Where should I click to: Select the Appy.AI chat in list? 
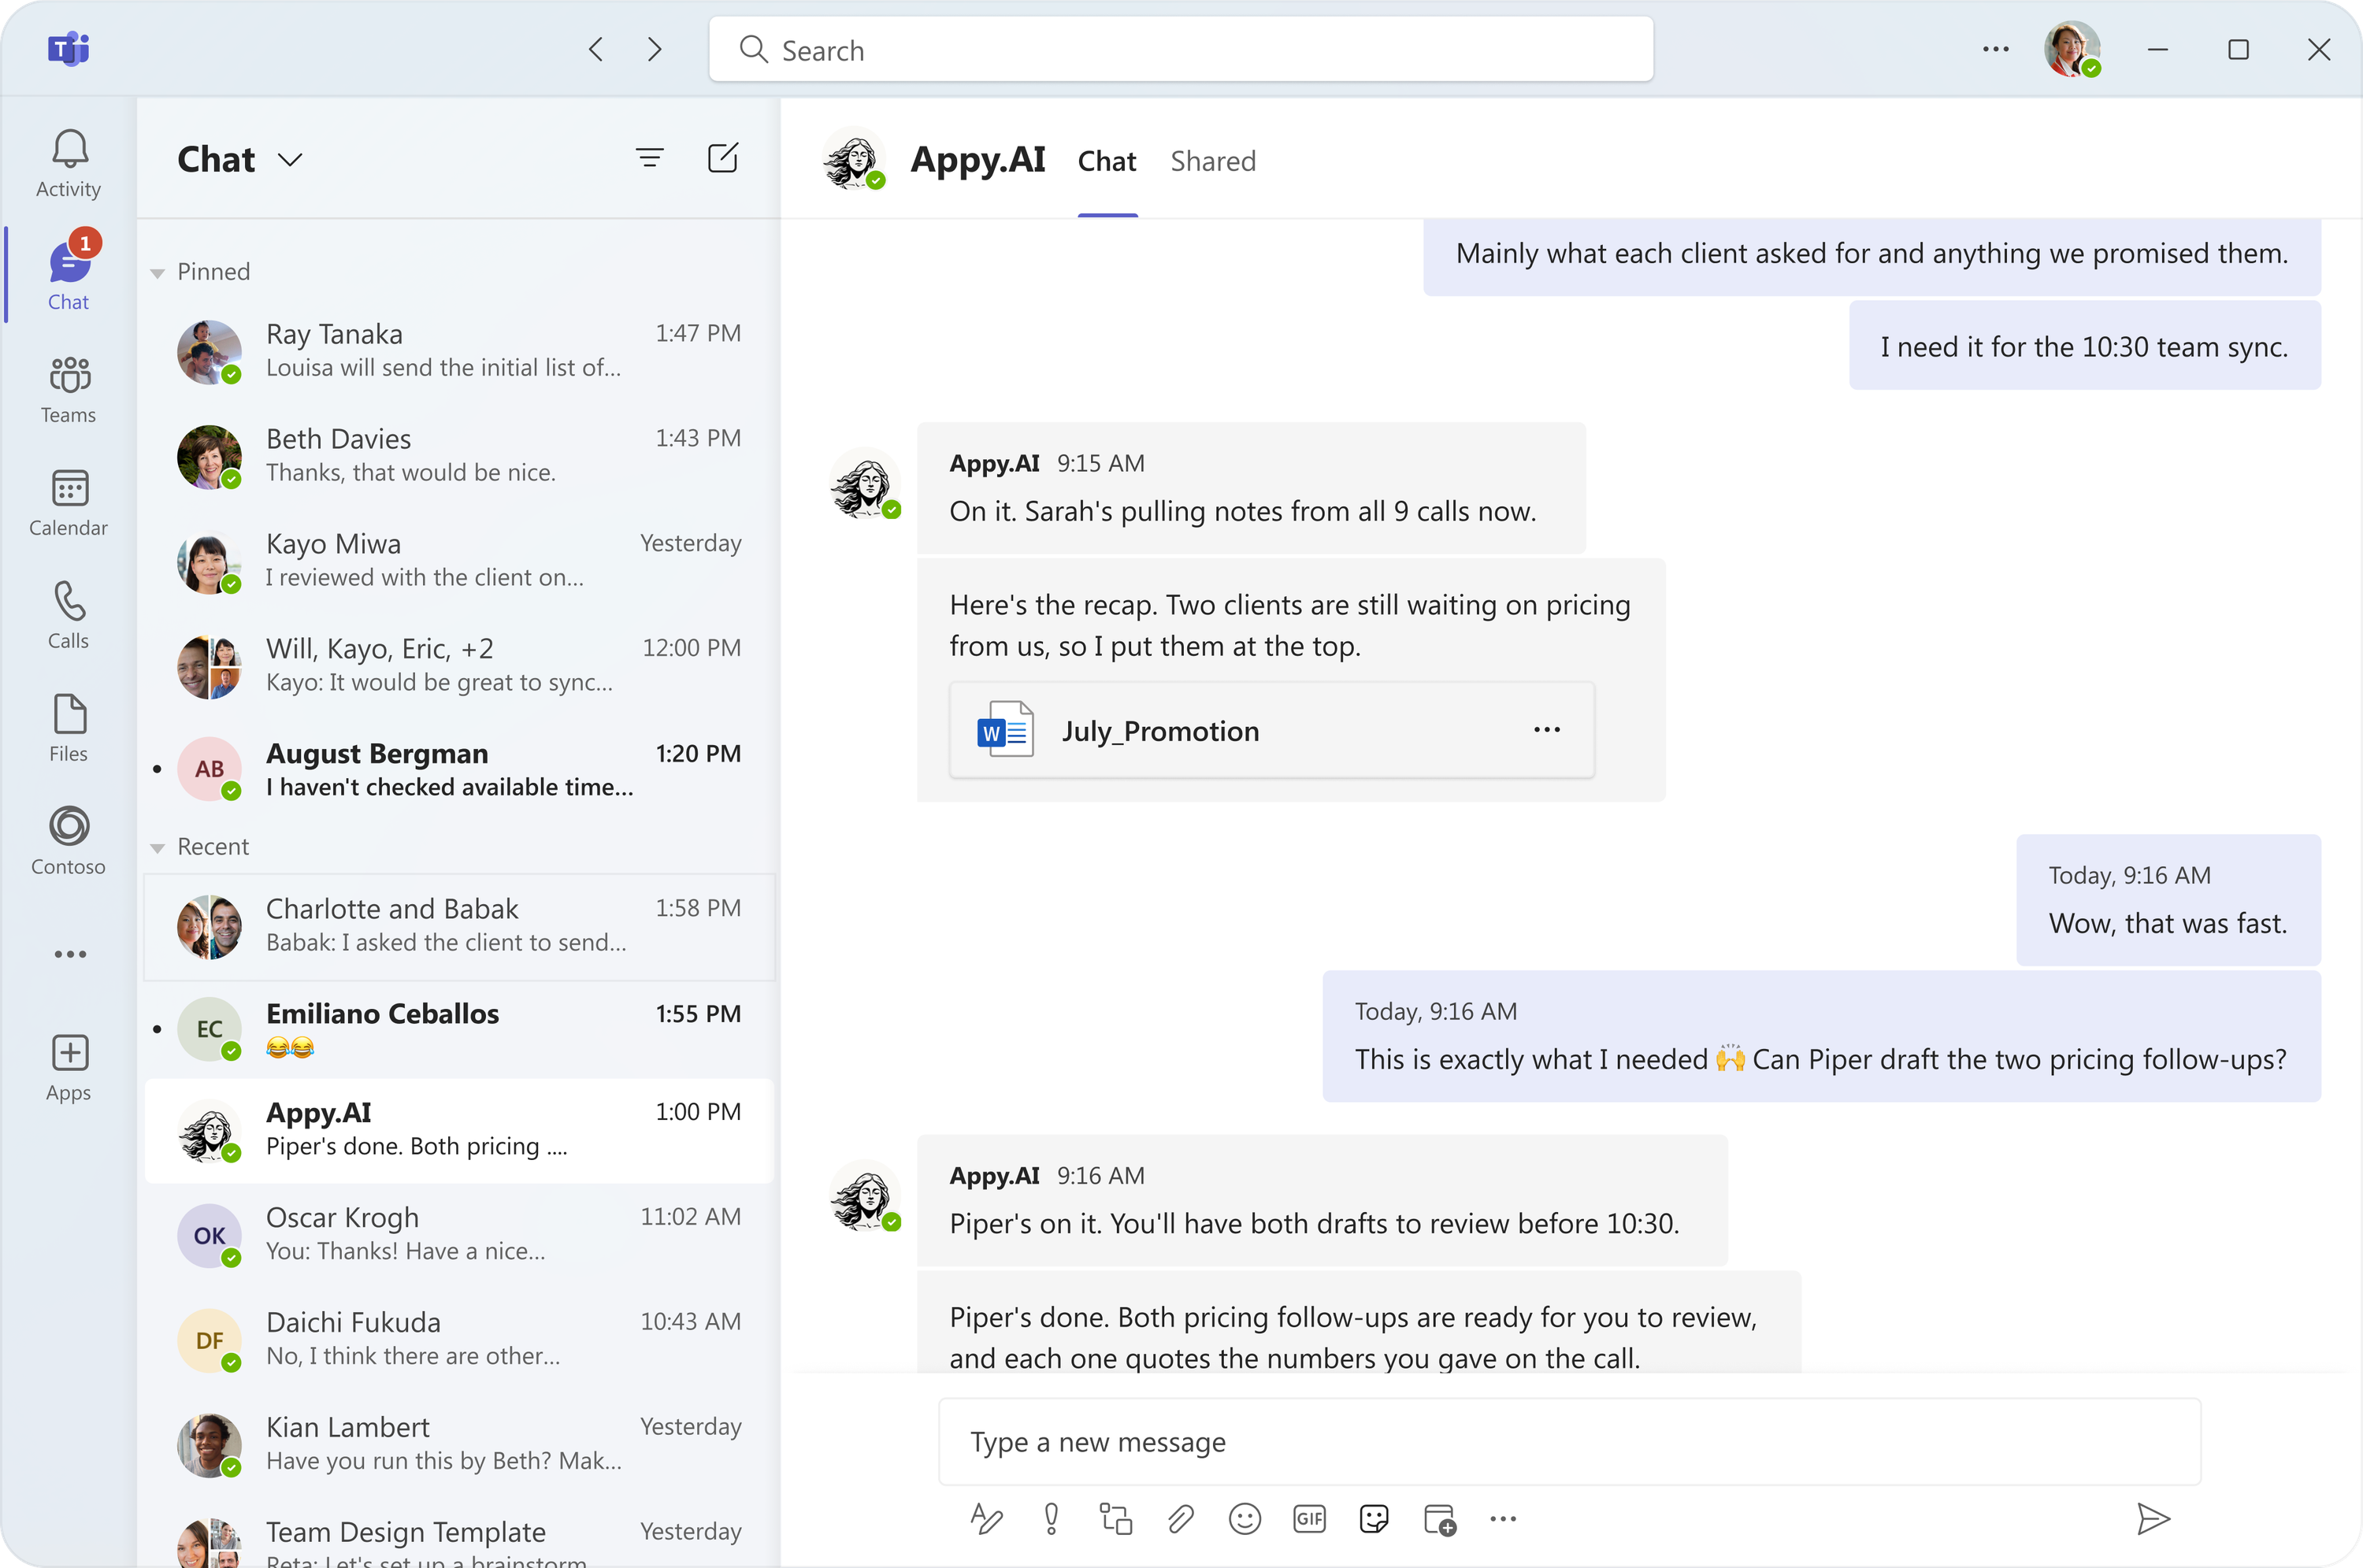click(459, 1130)
